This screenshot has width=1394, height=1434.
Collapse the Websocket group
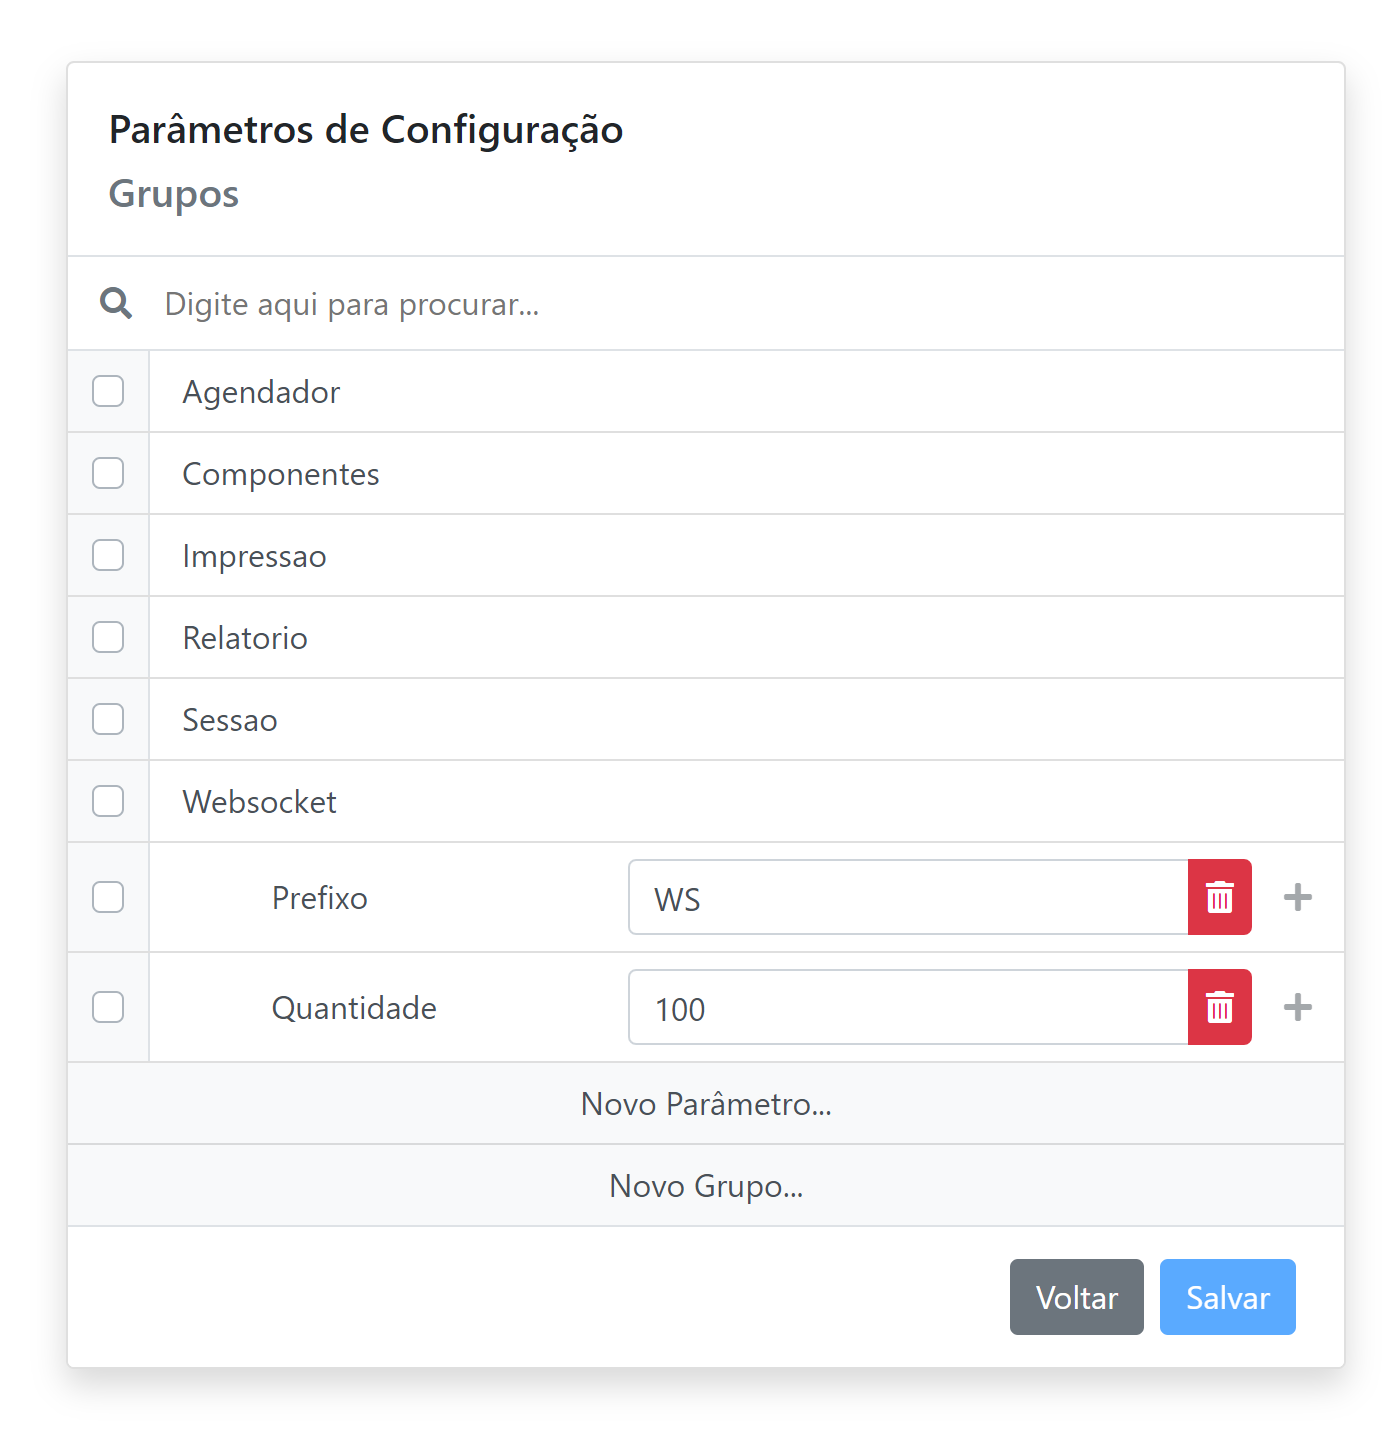[x=259, y=802]
